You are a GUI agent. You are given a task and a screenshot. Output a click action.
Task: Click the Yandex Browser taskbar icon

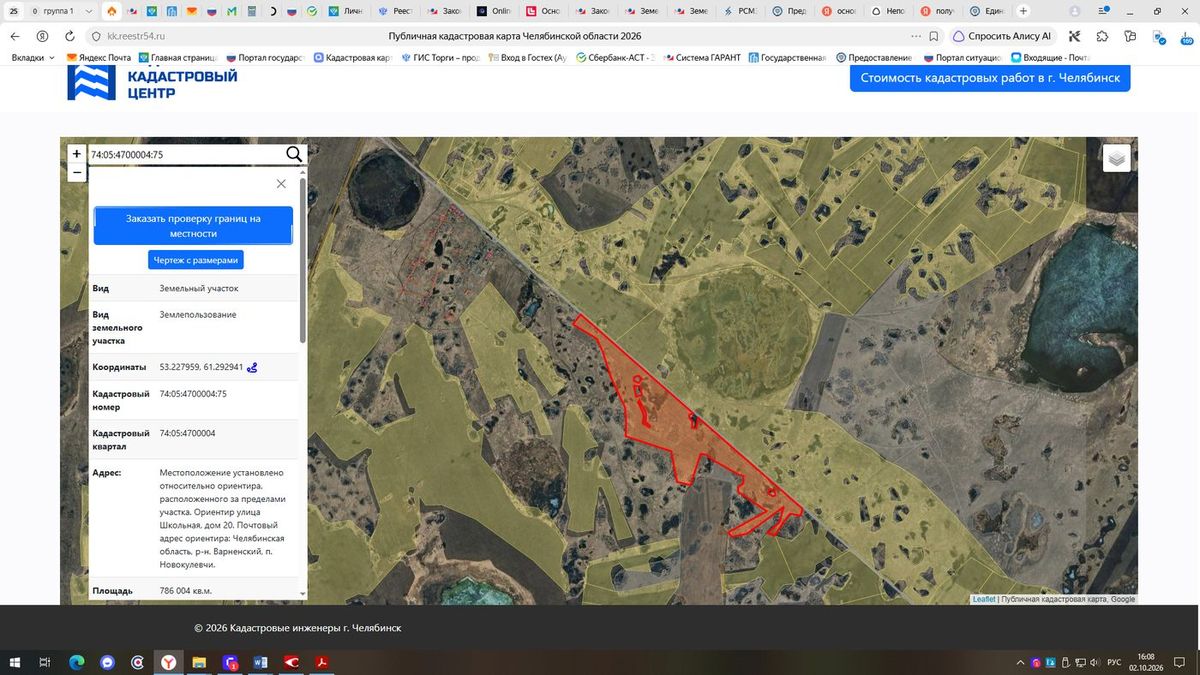[168, 662]
